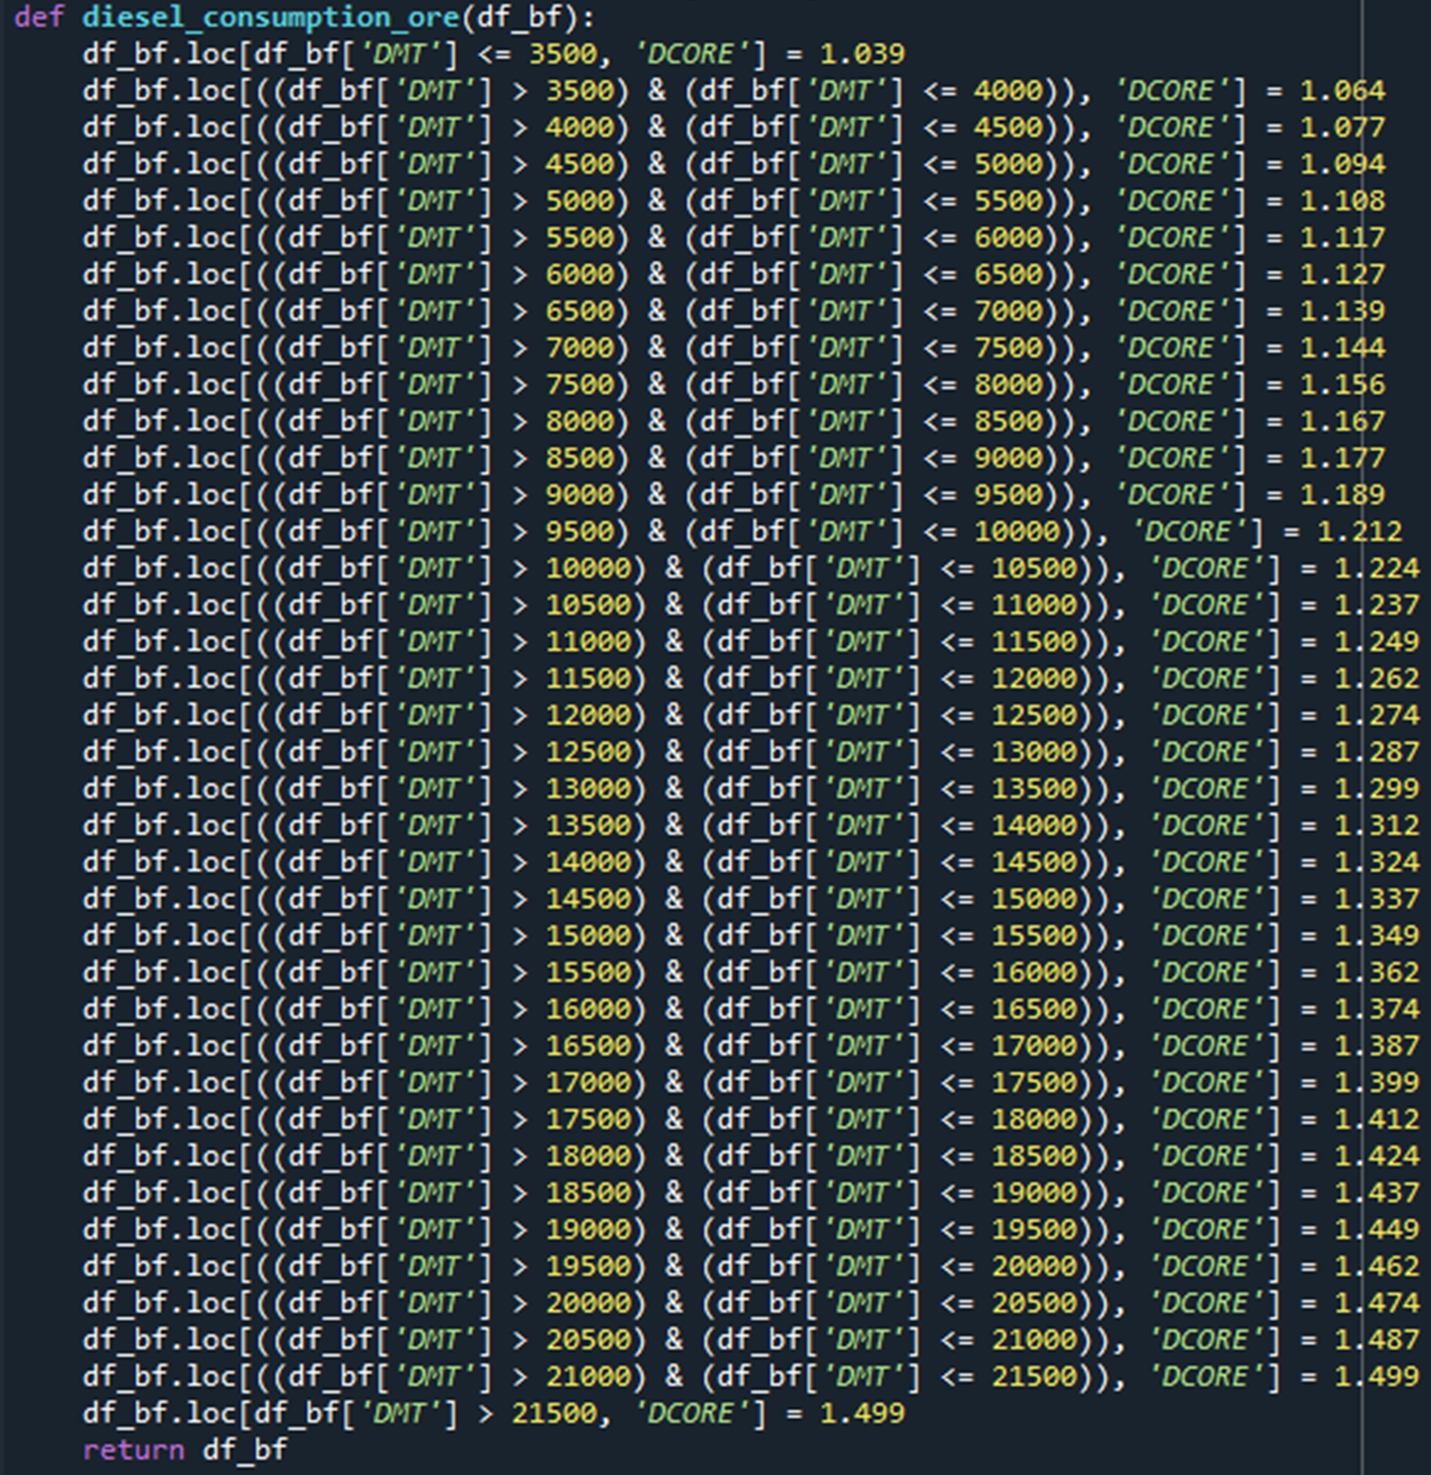Click df_bf after the return keyword

click(245, 1450)
